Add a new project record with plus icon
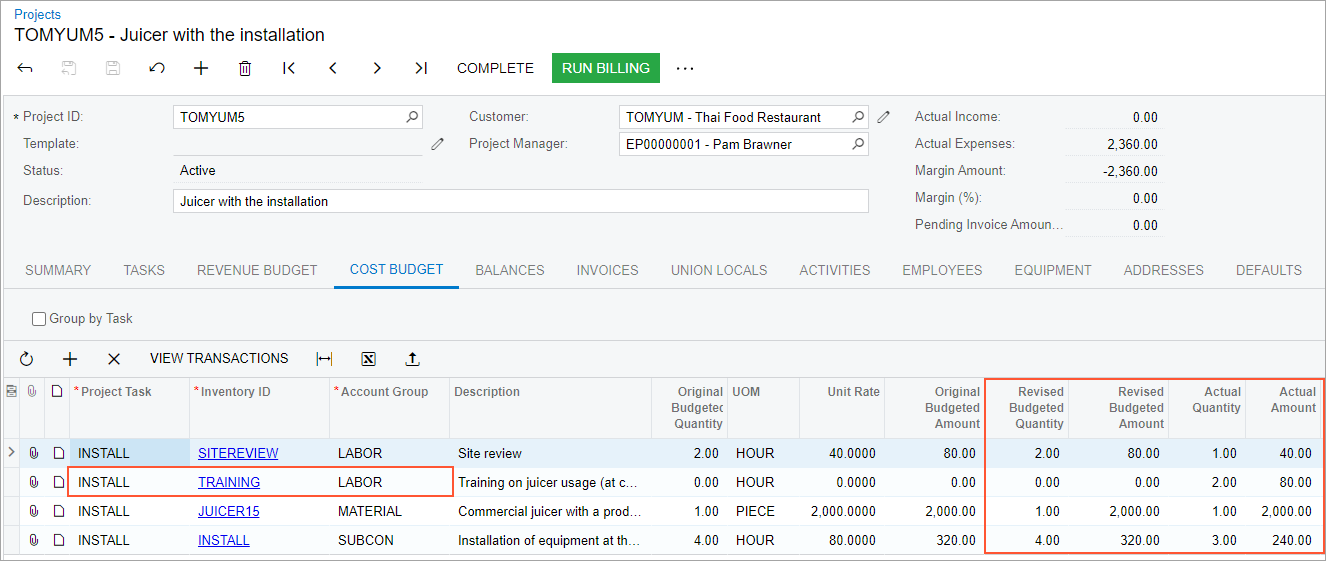The image size is (1326, 561). pyautogui.click(x=201, y=68)
